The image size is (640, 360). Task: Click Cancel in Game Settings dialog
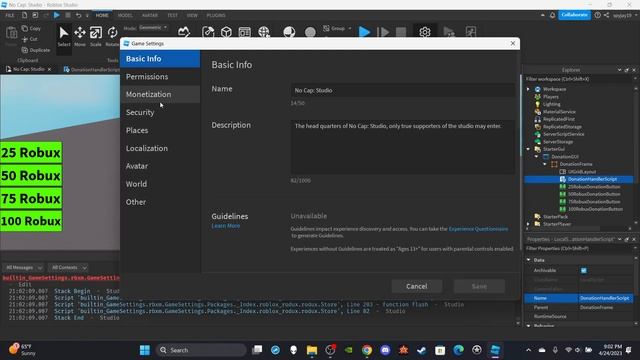click(417, 286)
